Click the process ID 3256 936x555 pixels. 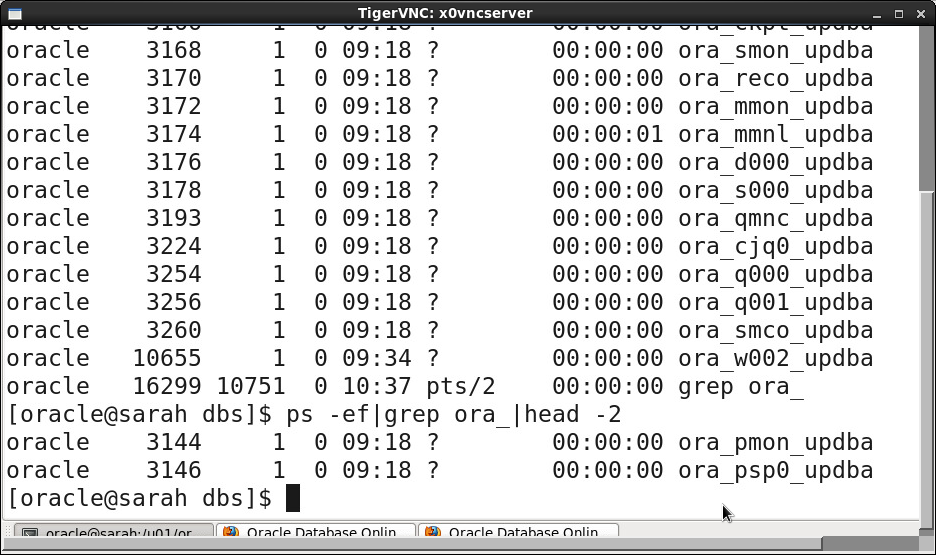pyautogui.click(x=174, y=303)
